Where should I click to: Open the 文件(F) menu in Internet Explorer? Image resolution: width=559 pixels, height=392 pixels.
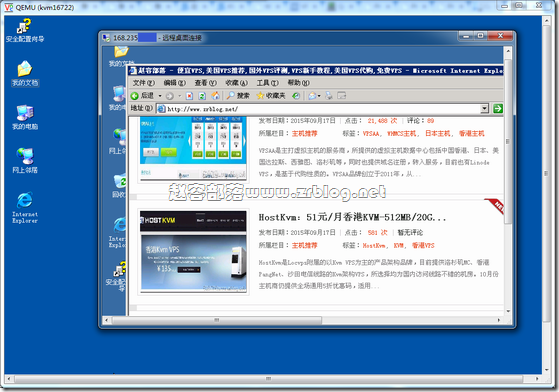pos(143,83)
